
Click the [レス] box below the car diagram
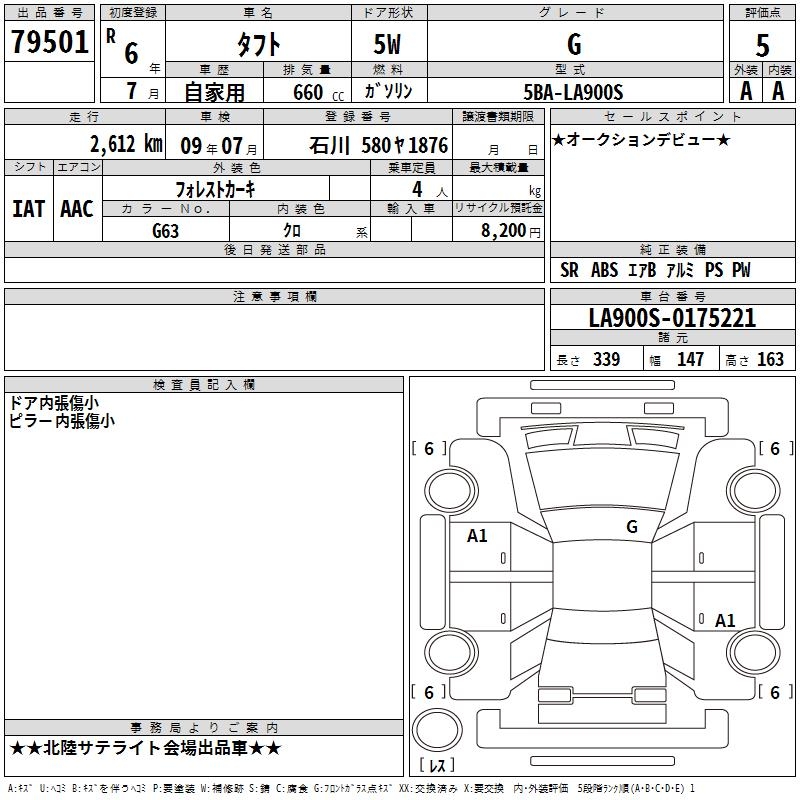pyautogui.click(x=436, y=766)
